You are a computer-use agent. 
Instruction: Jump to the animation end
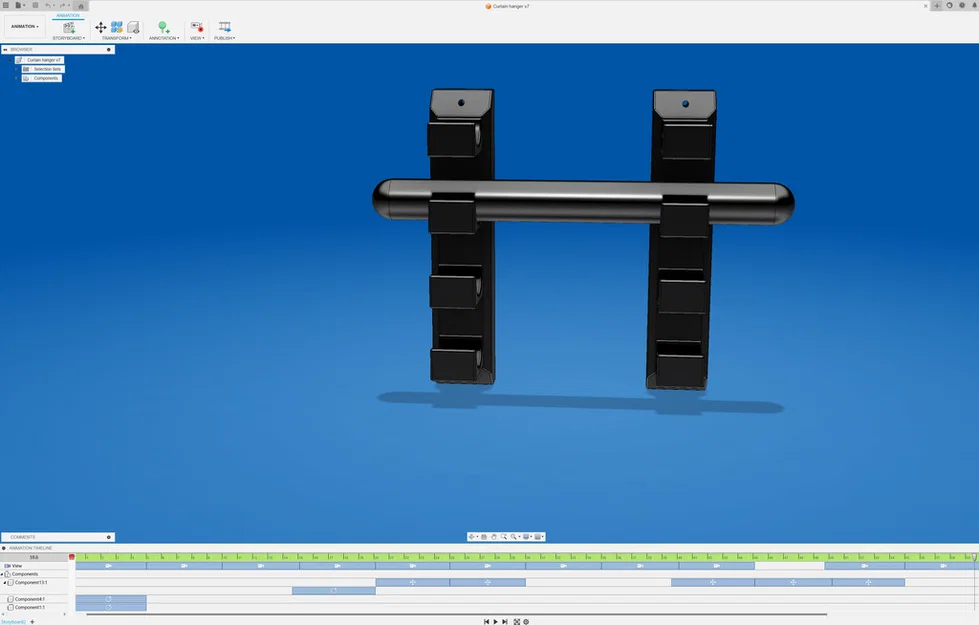[505, 622]
